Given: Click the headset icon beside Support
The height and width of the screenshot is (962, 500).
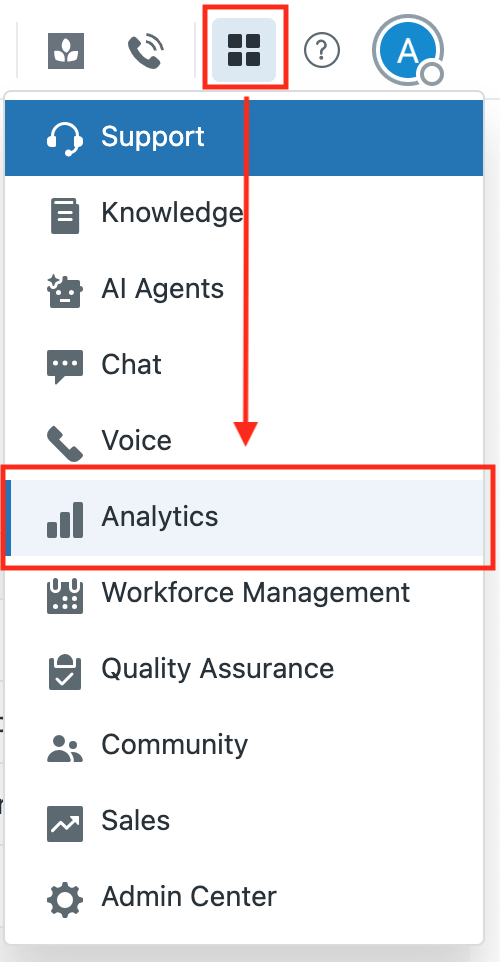Looking at the screenshot, I should [64, 137].
